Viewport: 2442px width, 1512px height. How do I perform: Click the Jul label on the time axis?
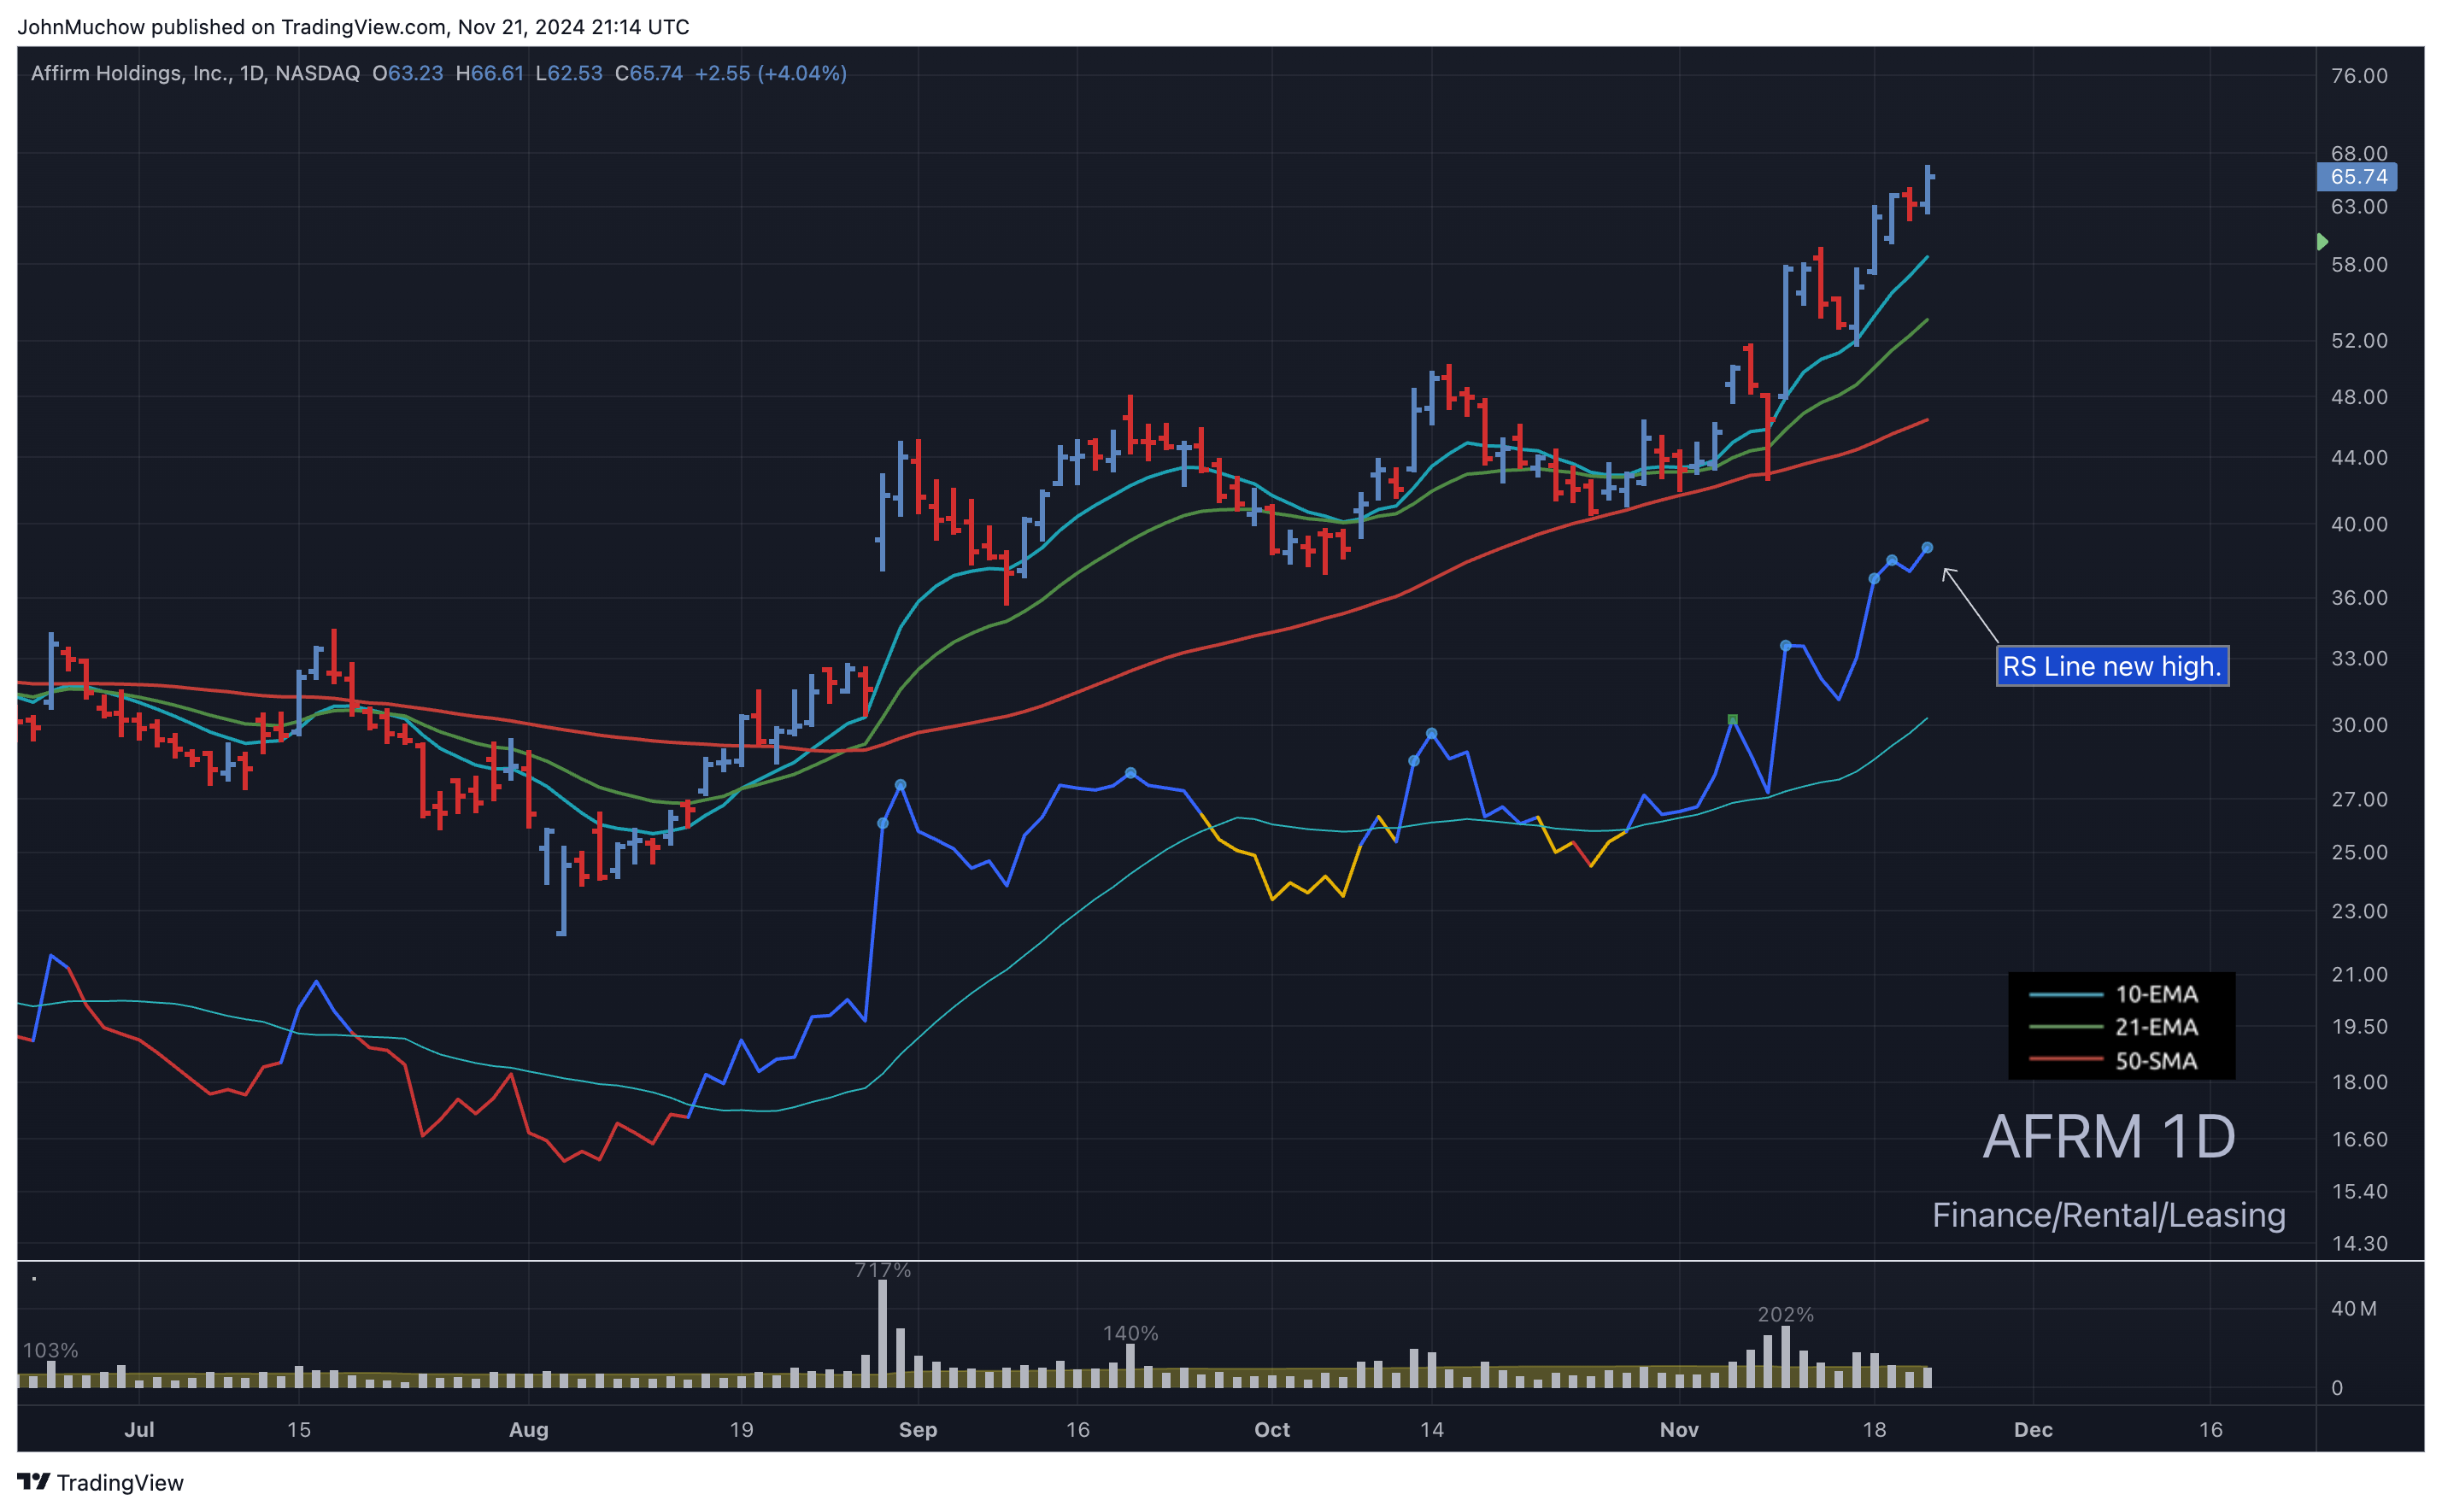tap(139, 1429)
